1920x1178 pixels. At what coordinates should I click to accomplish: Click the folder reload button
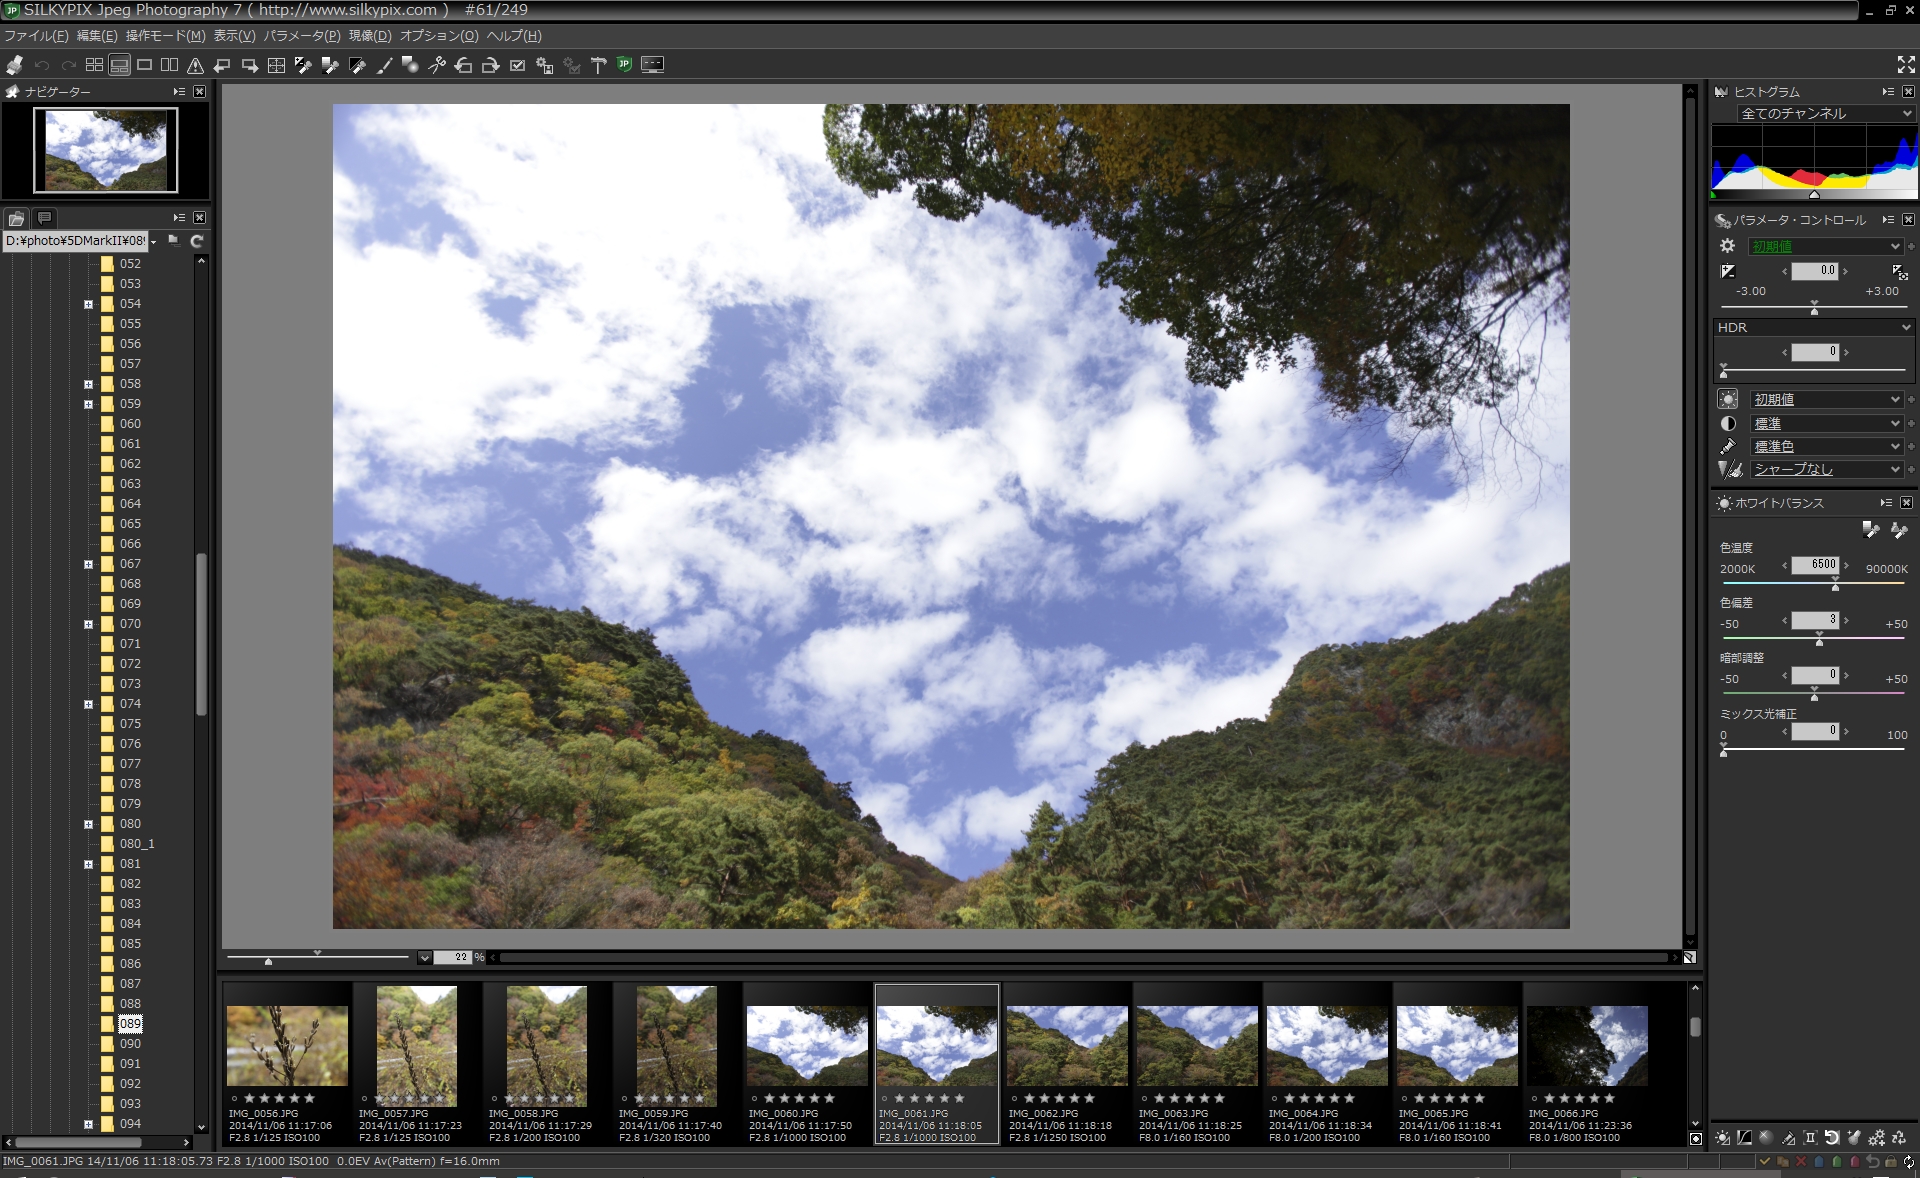pos(197,241)
